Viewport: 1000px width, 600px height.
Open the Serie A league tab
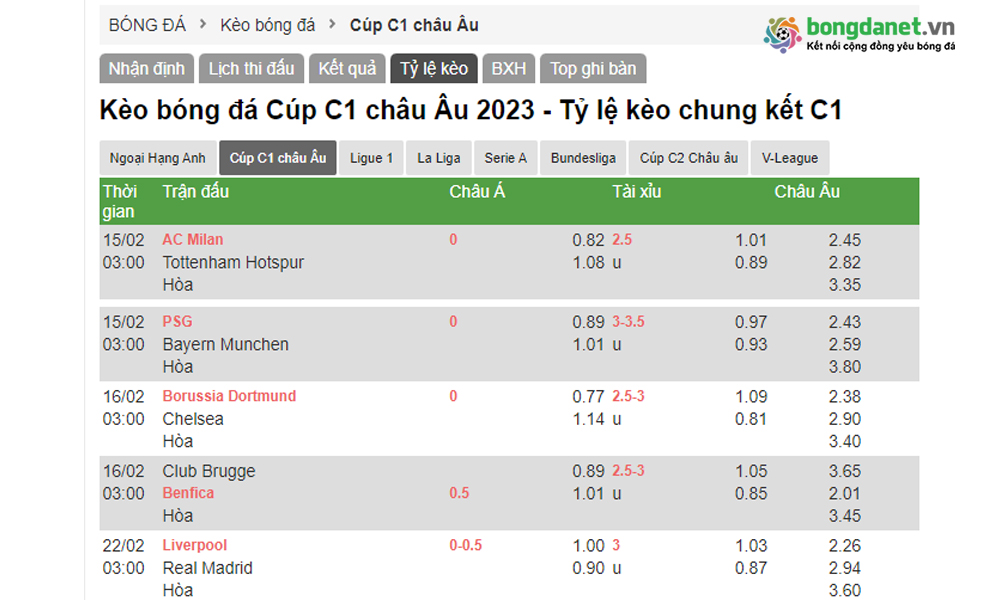pos(506,158)
